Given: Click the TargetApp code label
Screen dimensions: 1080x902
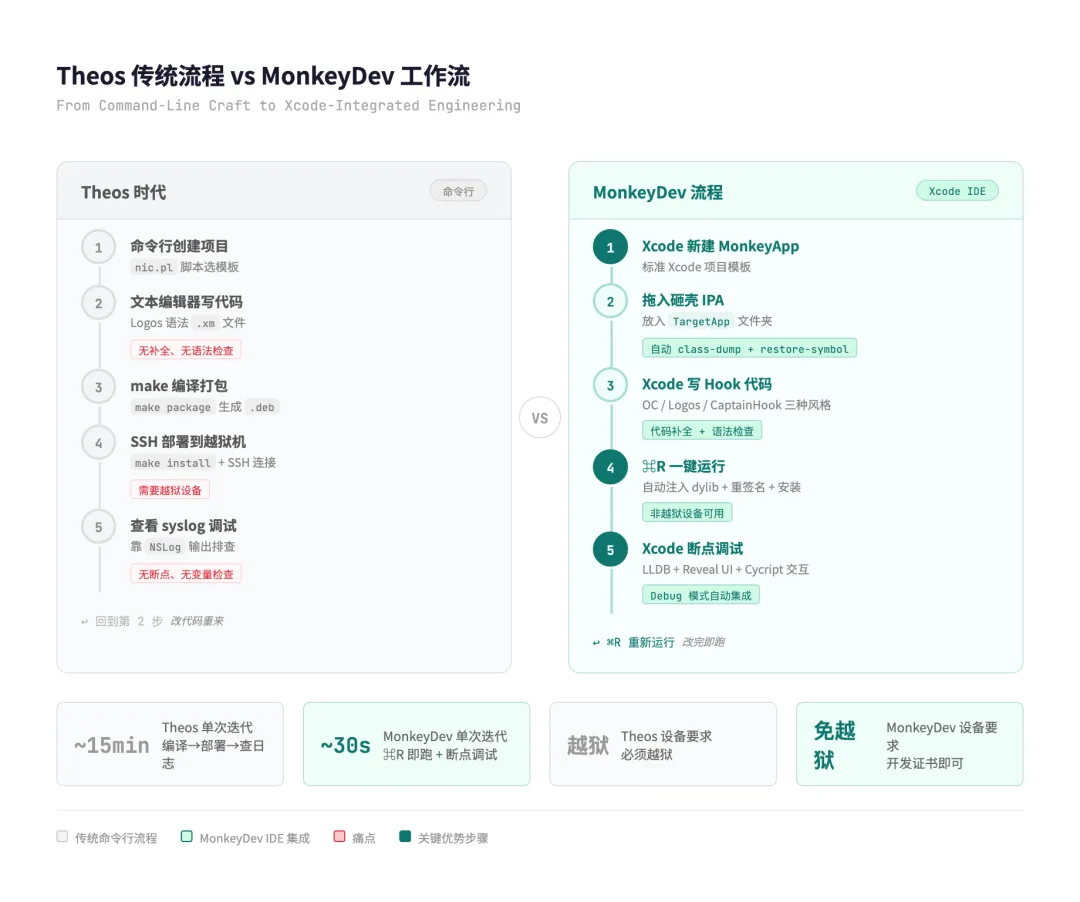Looking at the screenshot, I should 701,322.
